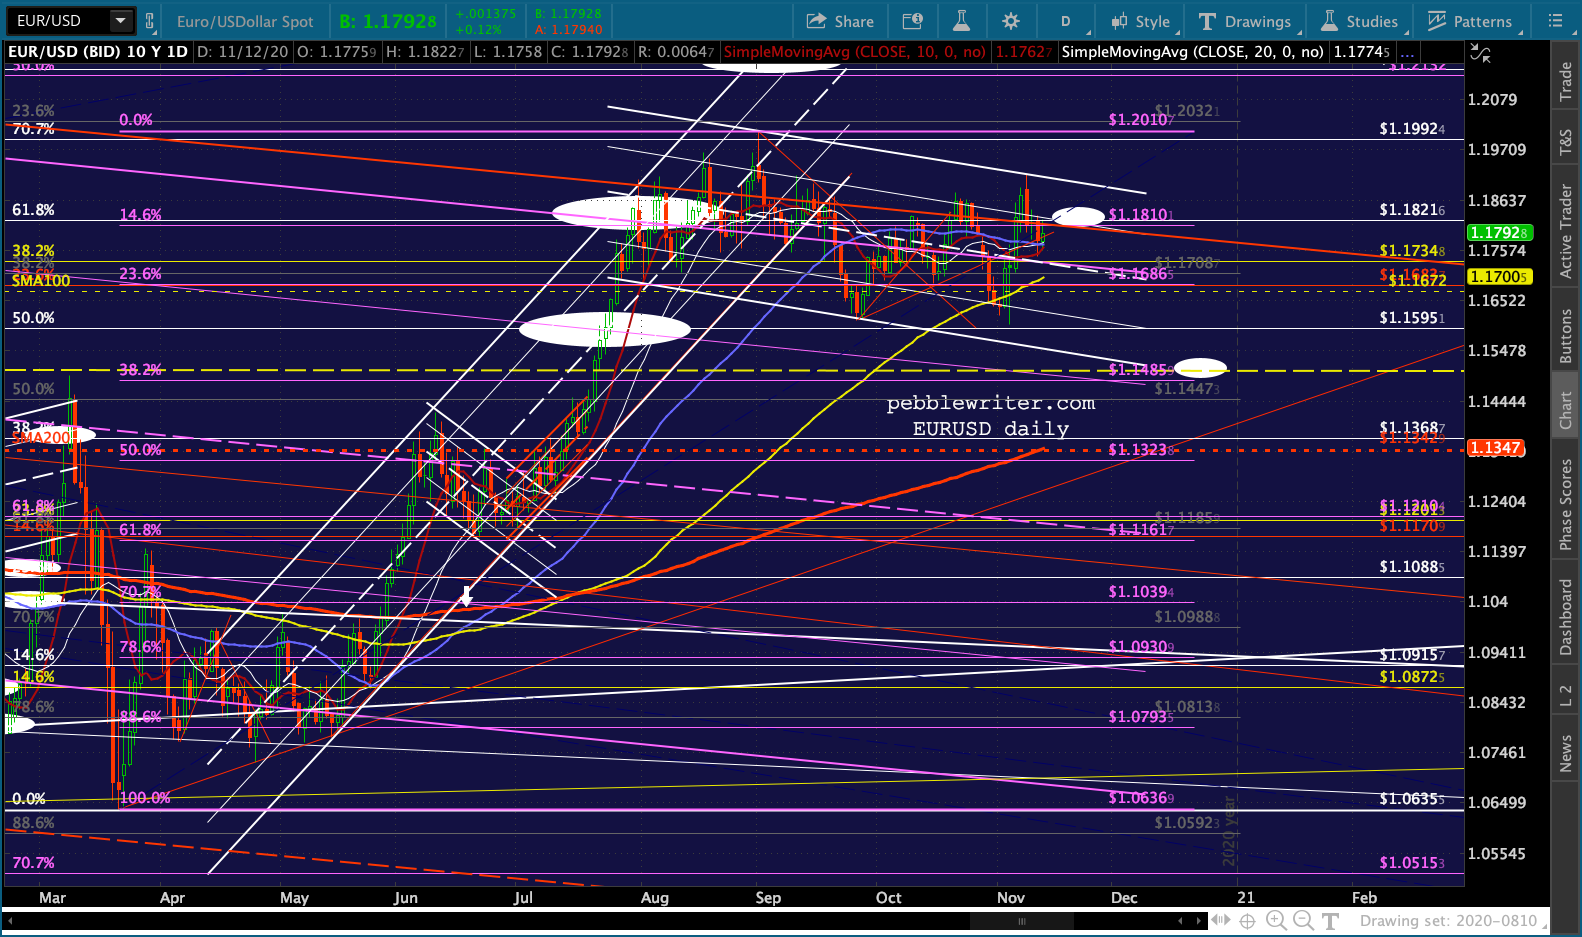Screen dimensions: 1582x937
Task: Open the Patterns menu
Action: (1470, 21)
